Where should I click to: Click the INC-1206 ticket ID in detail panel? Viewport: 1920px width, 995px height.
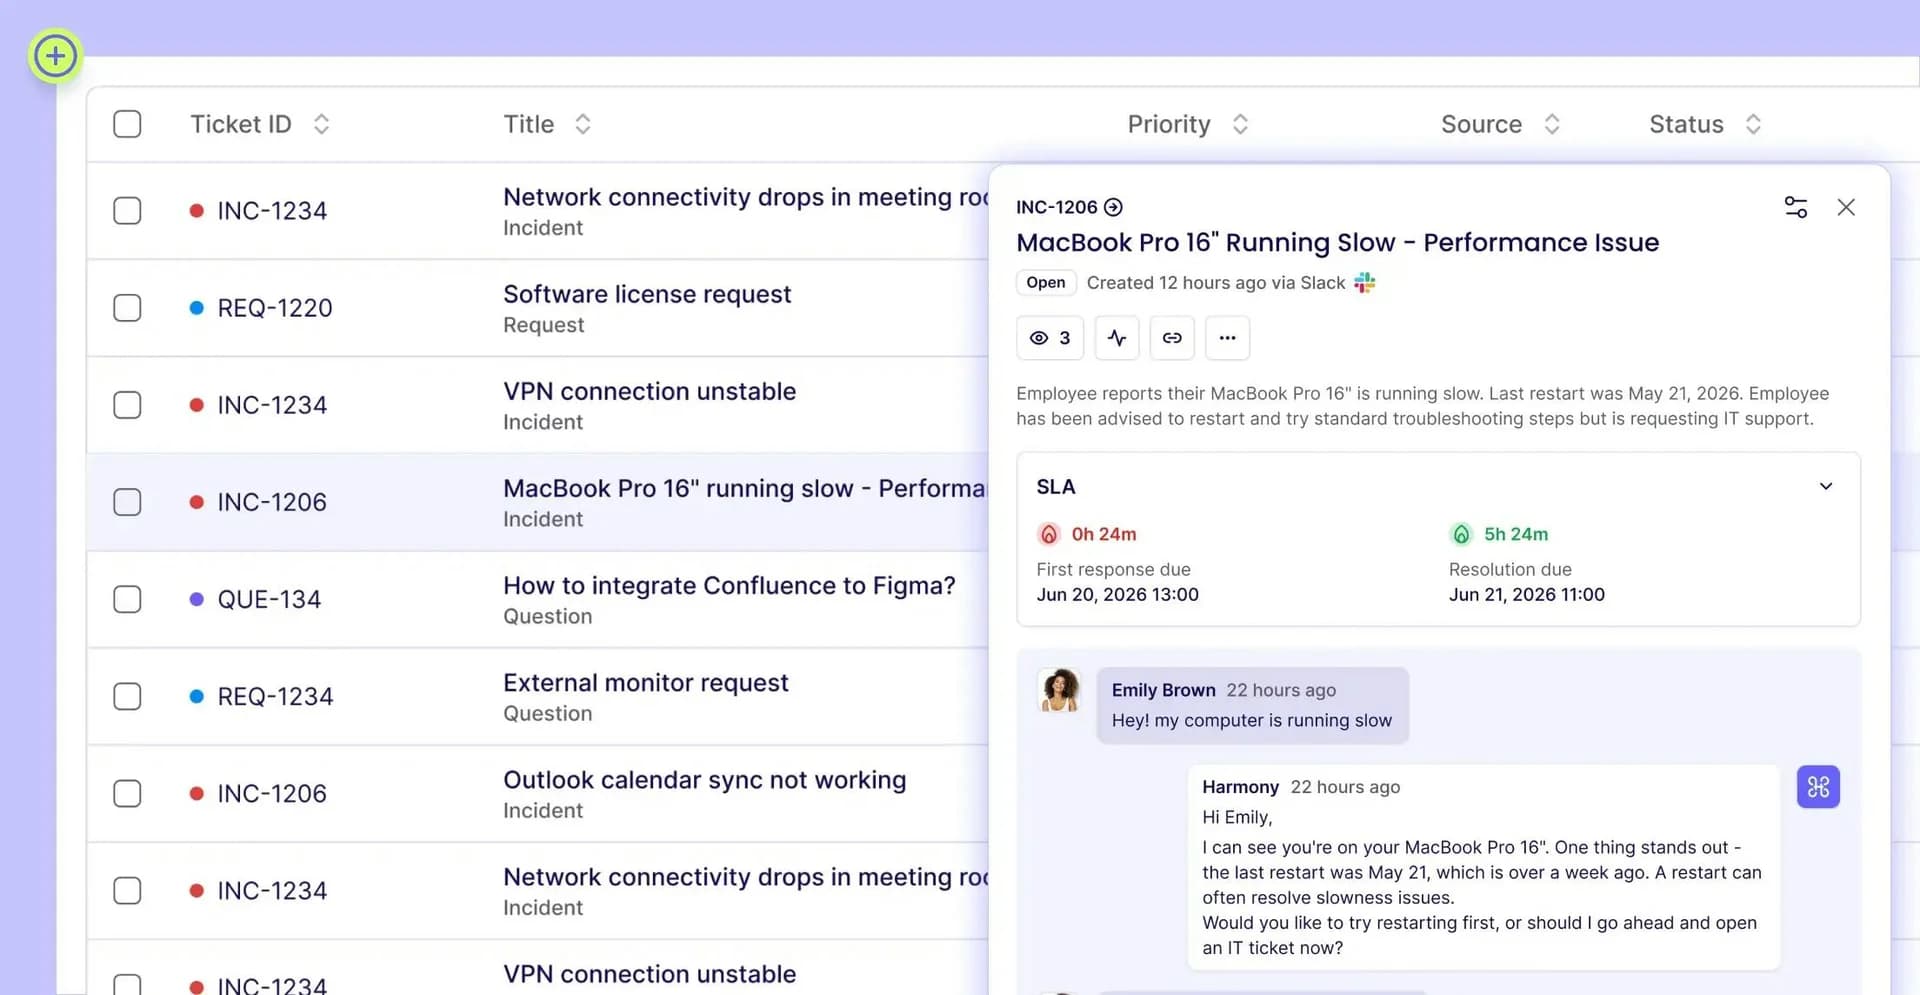point(1056,207)
